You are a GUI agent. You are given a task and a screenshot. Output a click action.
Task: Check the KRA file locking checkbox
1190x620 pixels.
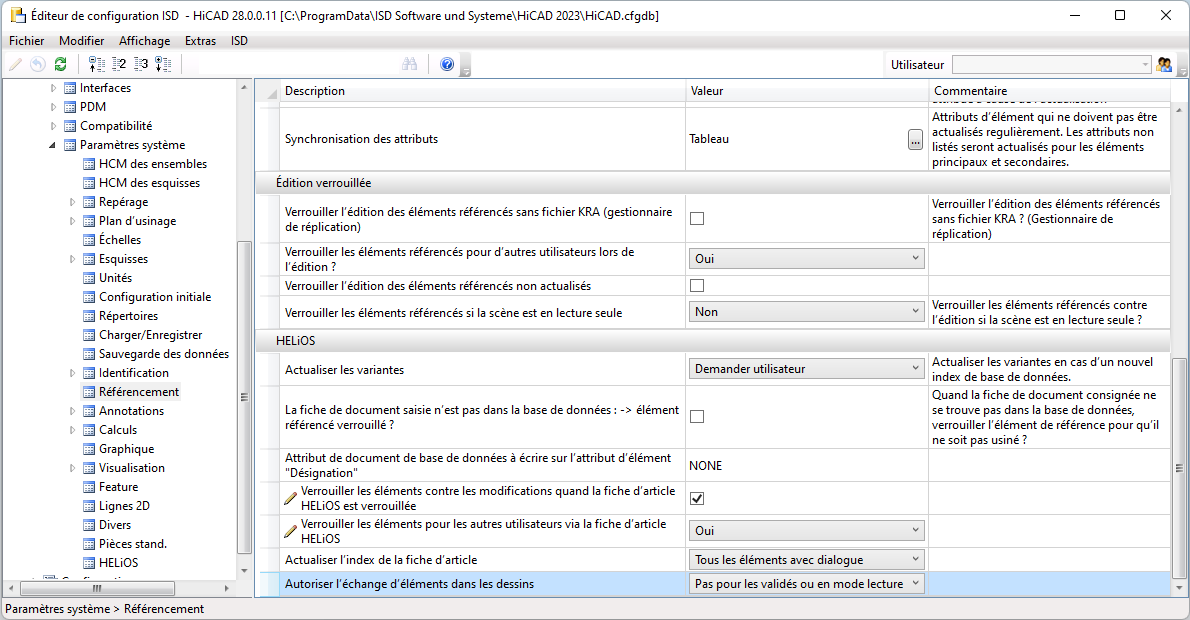[697, 219]
